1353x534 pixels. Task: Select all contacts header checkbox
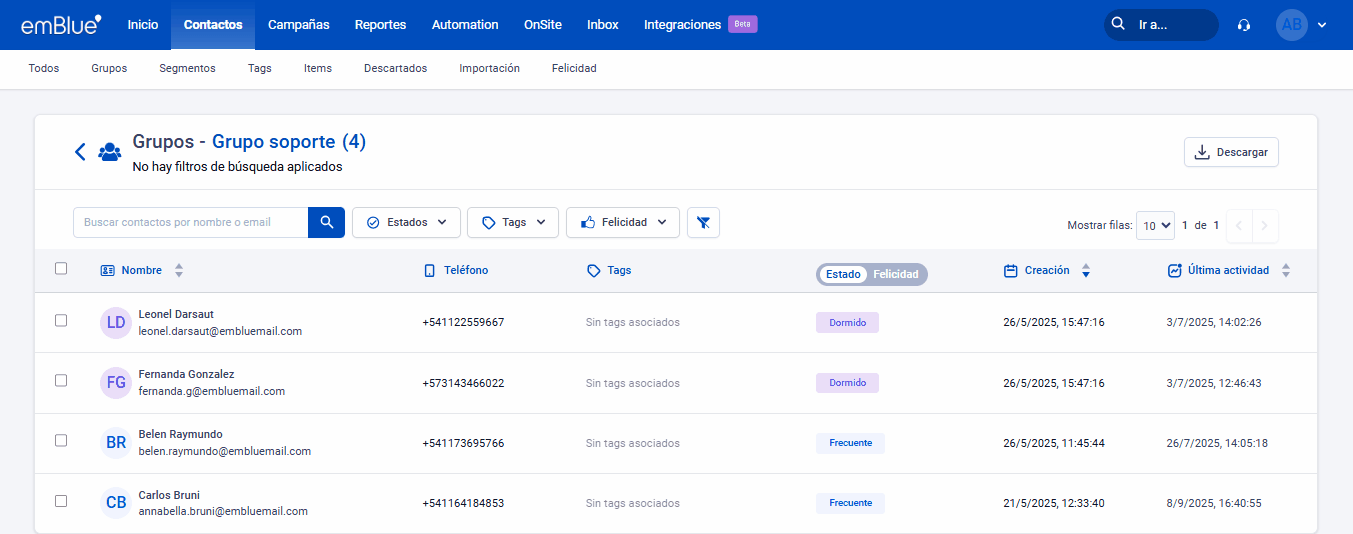click(x=61, y=268)
